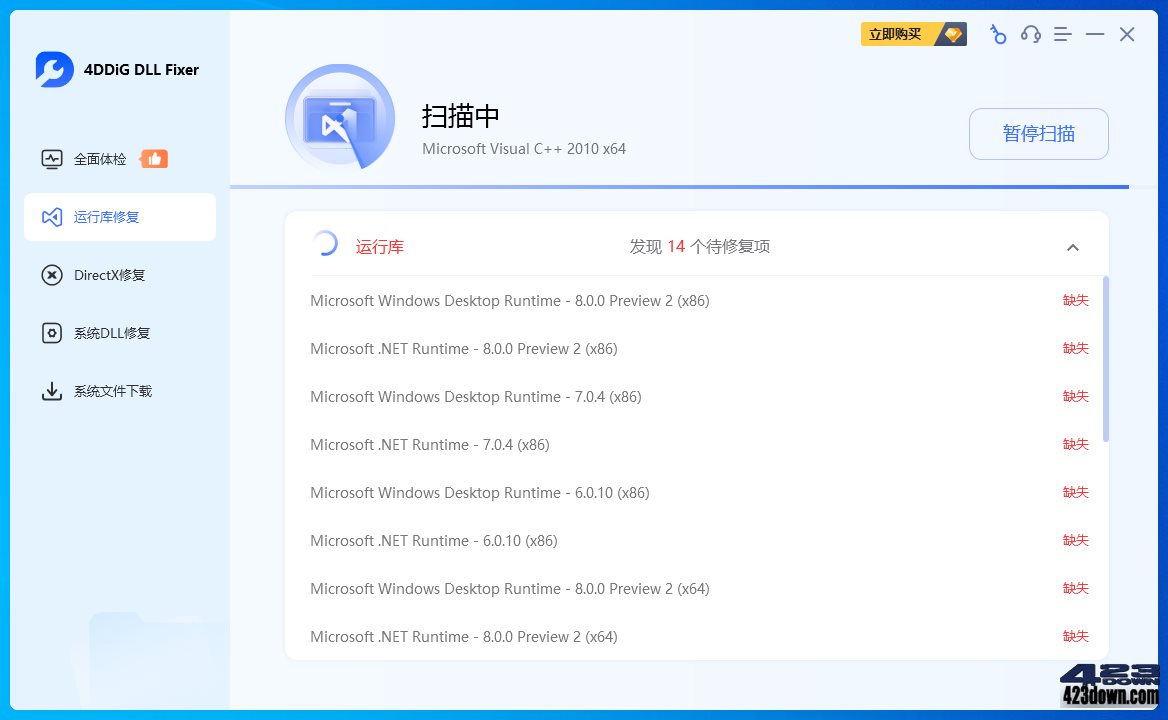Click the 暂停扫描 button
The height and width of the screenshot is (720, 1168).
pyautogui.click(x=1038, y=134)
